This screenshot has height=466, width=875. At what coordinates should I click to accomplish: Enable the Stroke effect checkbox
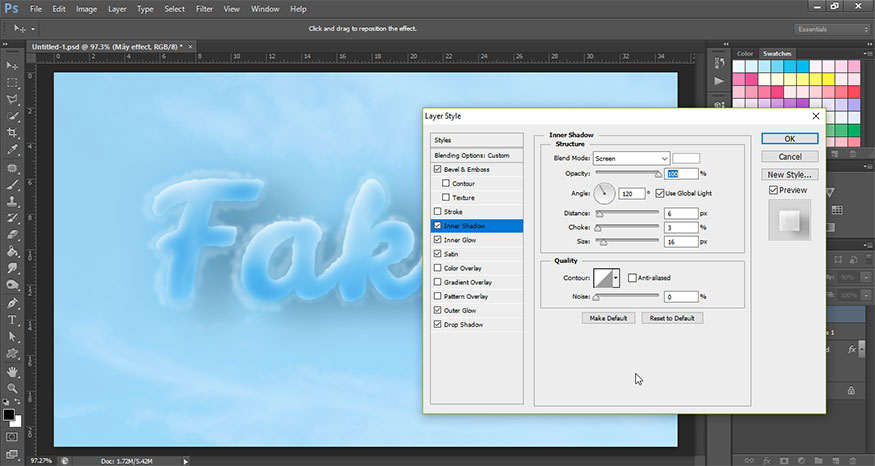click(438, 212)
